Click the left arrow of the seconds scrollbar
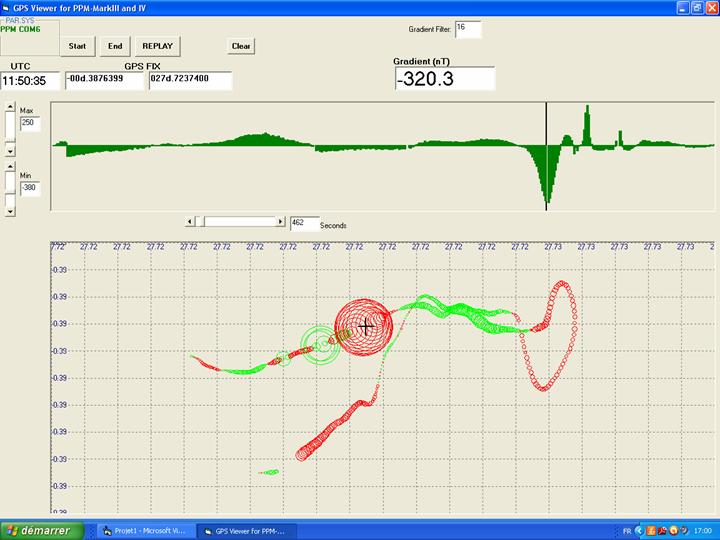The width and height of the screenshot is (720, 540). [x=191, y=221]
